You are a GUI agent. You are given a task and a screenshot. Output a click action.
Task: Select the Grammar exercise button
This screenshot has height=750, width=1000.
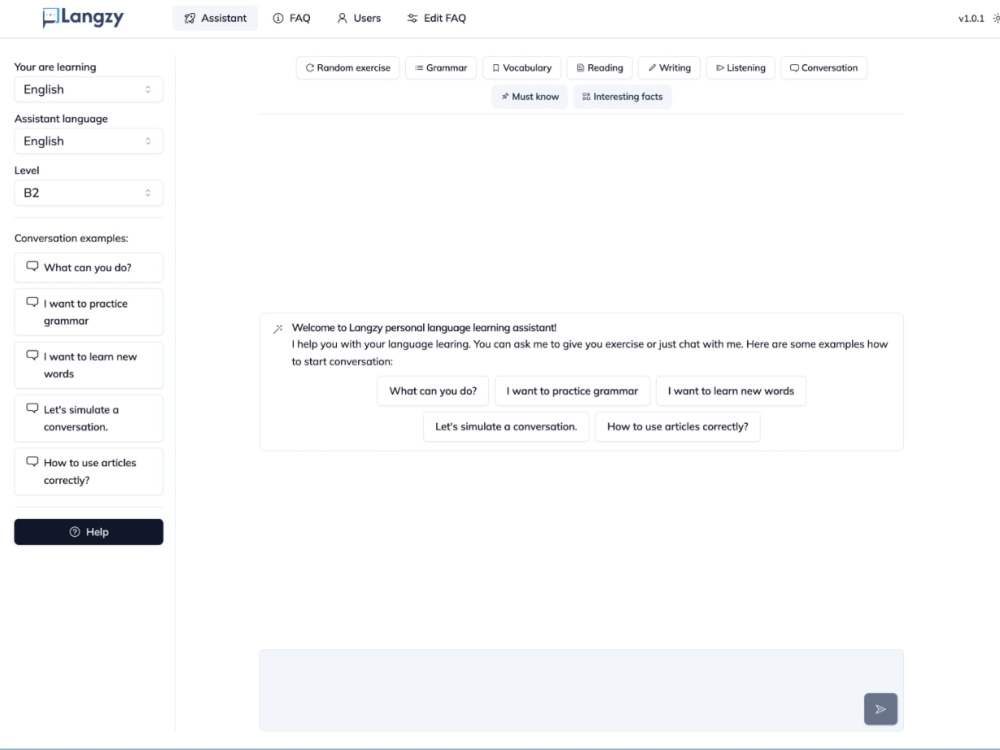click(x=441, y=68)
